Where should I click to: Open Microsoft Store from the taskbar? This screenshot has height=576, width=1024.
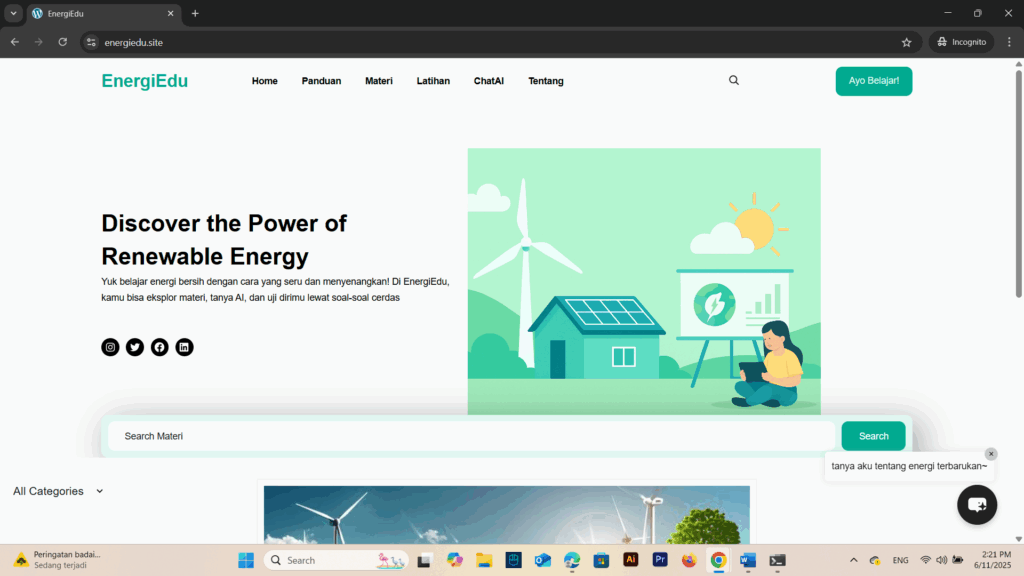click(601, 560)
